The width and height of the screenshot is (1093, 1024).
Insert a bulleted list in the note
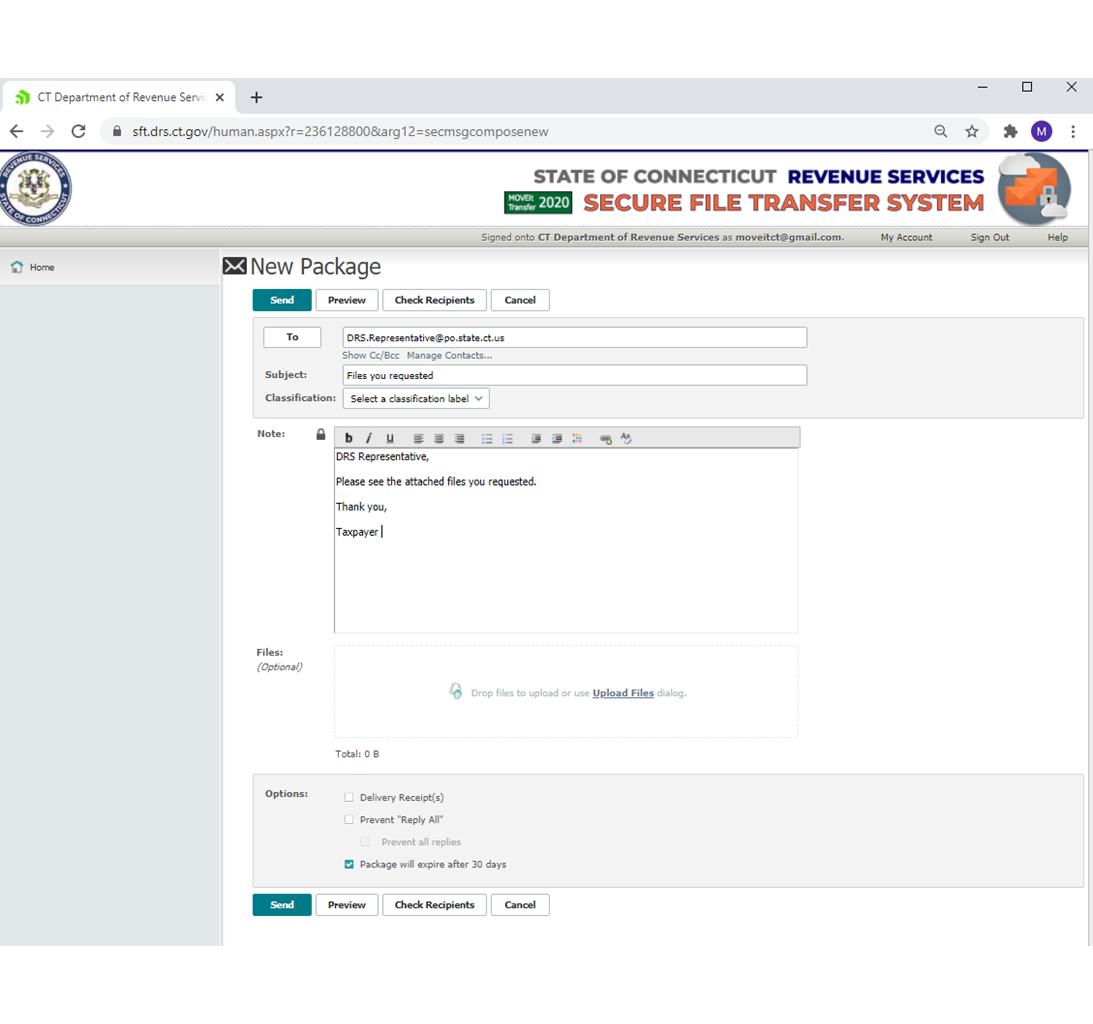pyautogui.click(x=487, y=439)
